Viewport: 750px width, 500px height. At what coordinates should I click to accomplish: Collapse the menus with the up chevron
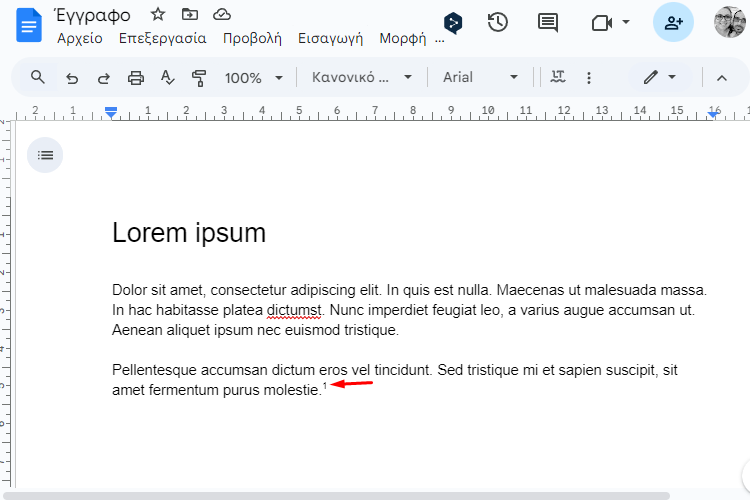(x=722, y=78)
